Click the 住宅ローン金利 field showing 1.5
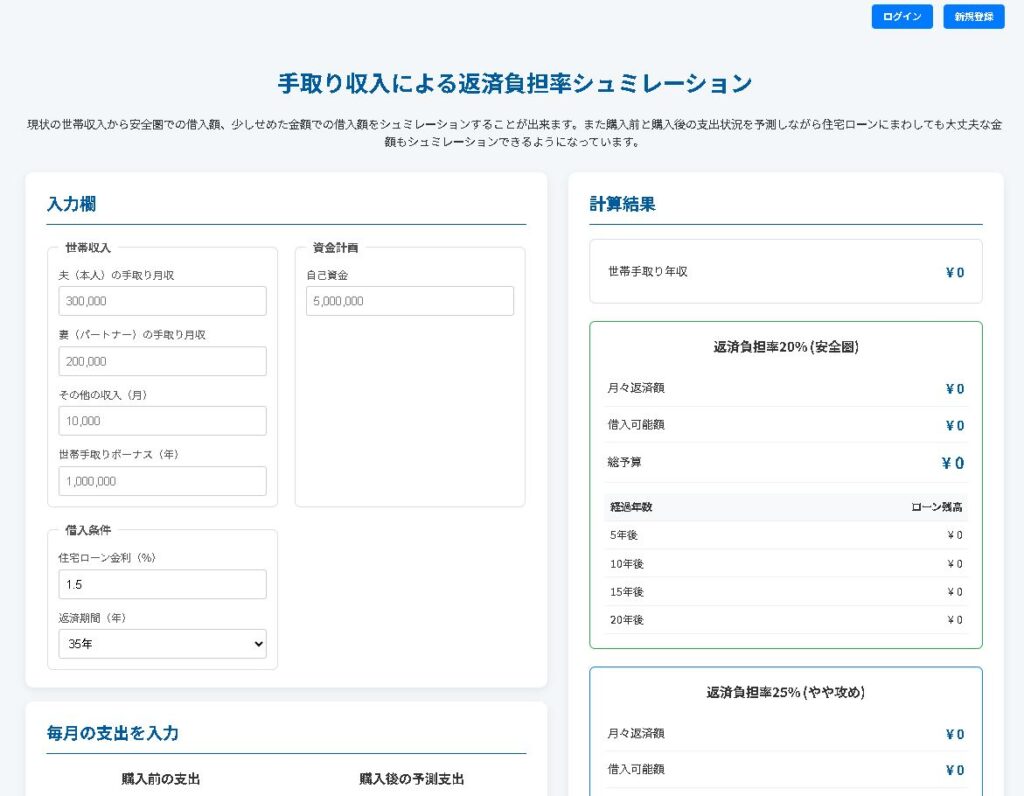Image resolution: width=1024 pixels, height=796 pixels. [162, 584]
